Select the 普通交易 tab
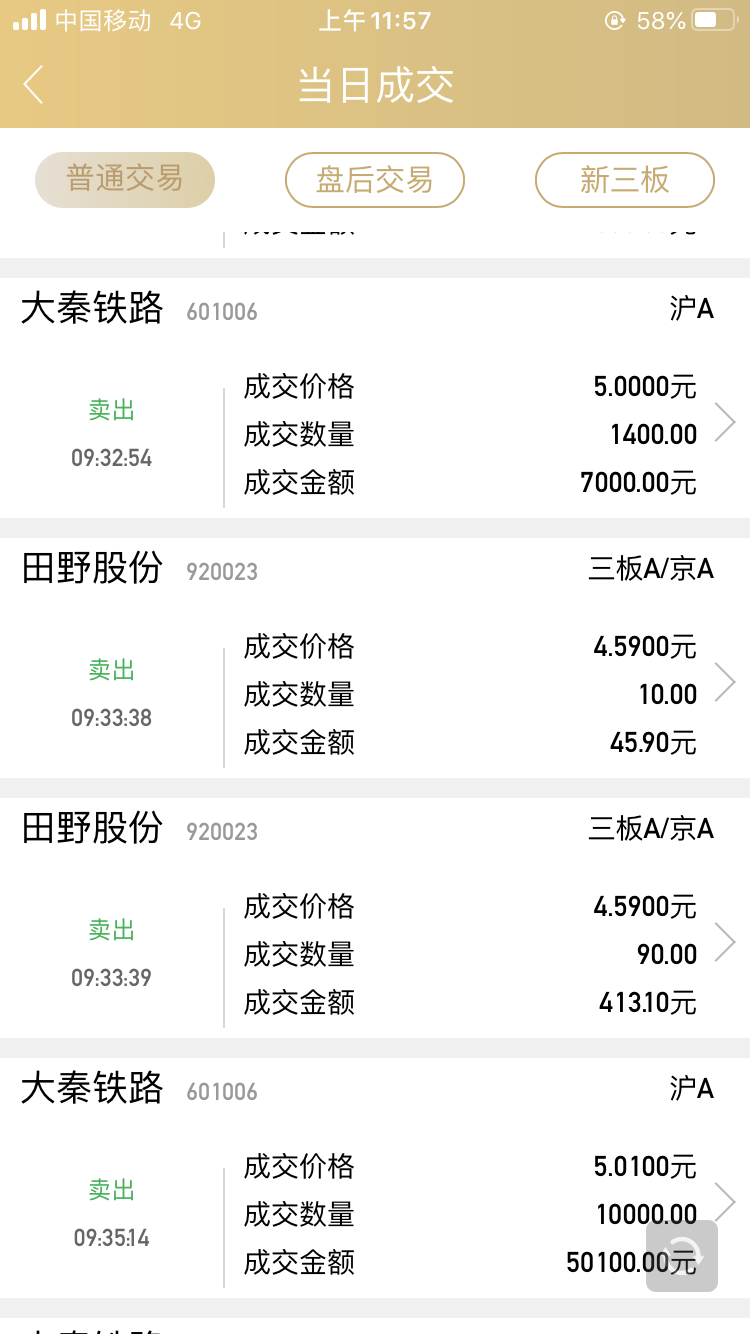The image size is (750, 1334). pos(125,180)
